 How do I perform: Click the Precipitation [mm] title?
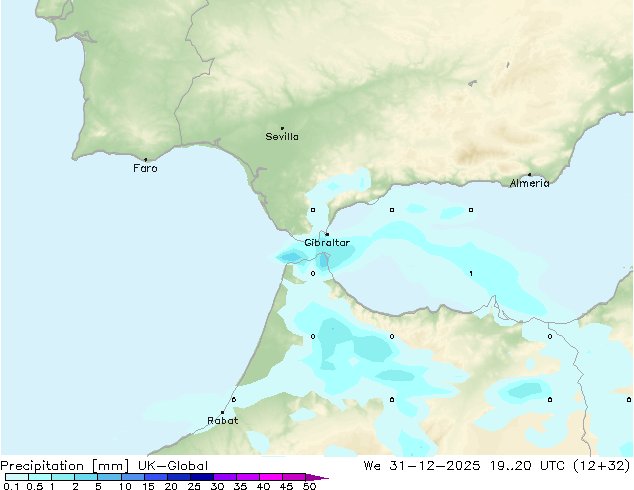65,466
